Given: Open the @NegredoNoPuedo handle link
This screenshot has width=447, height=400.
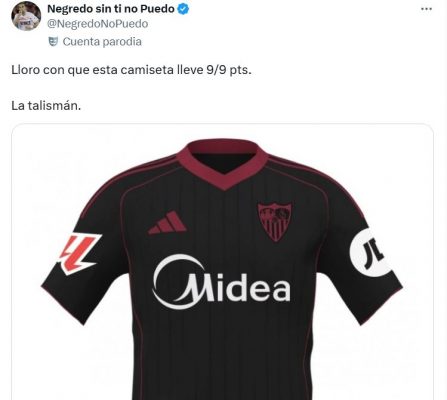Looking at the screenshot, I should (98, 24).
